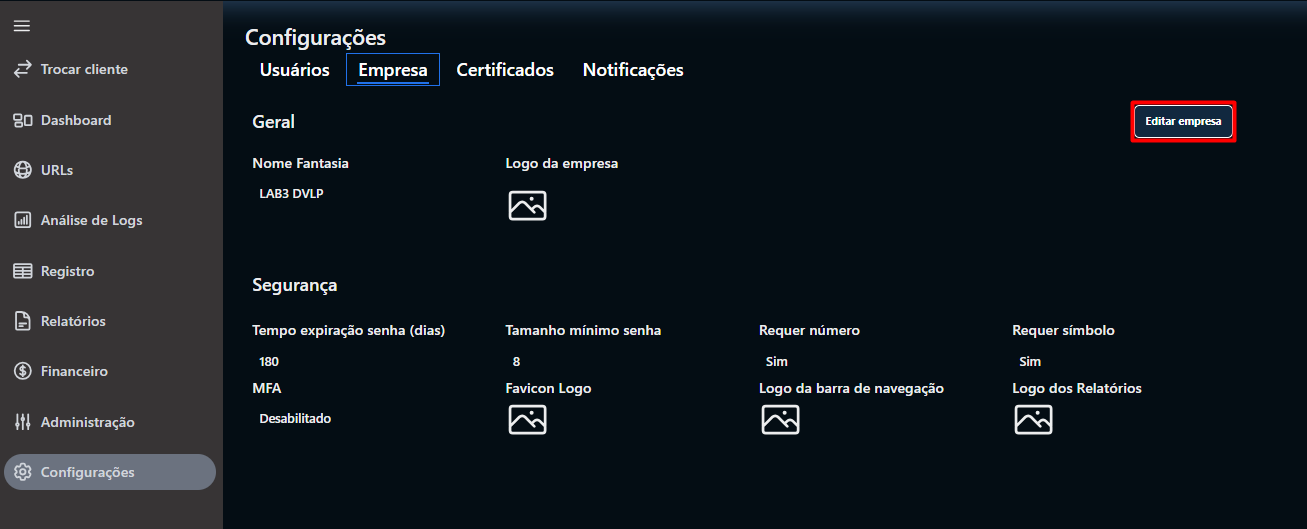1307x529 pixels.
Task: Click the Administração sliders icon
Action: 22,422
